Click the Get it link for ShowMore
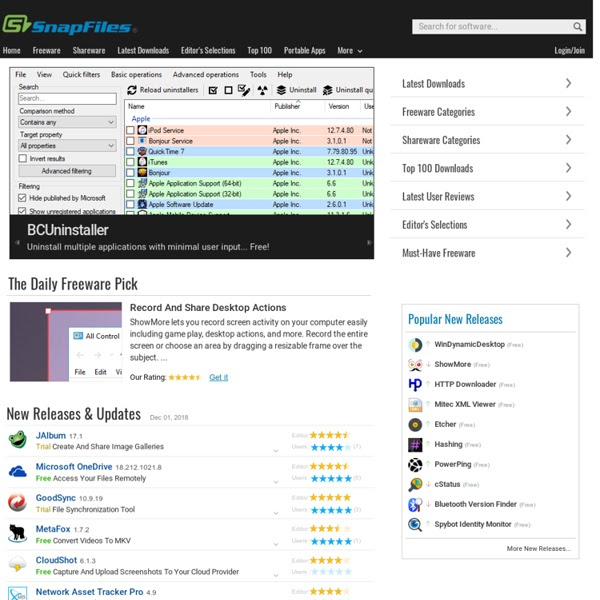This screenshot has height=600, width=600. [x=218, y=377]
